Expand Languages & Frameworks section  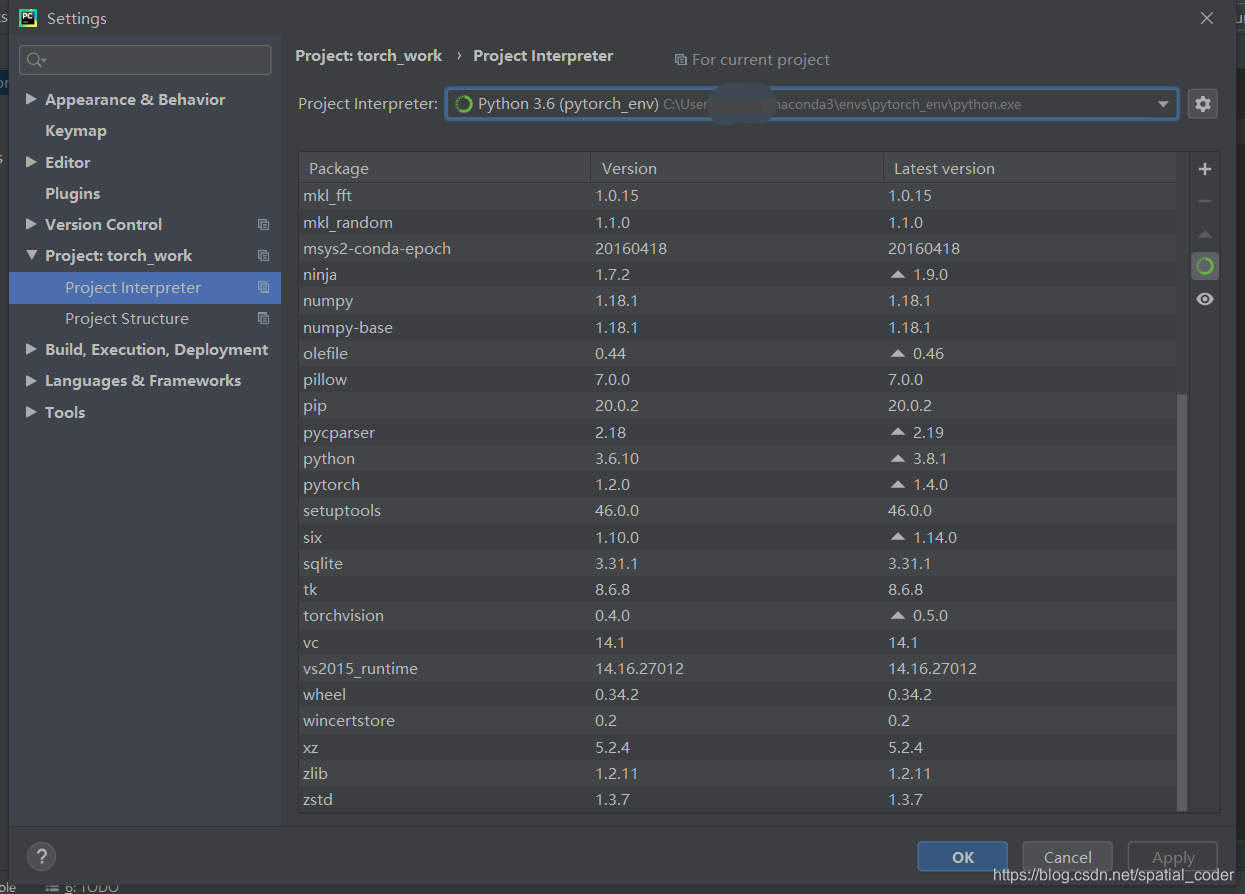tap(31, 380)
